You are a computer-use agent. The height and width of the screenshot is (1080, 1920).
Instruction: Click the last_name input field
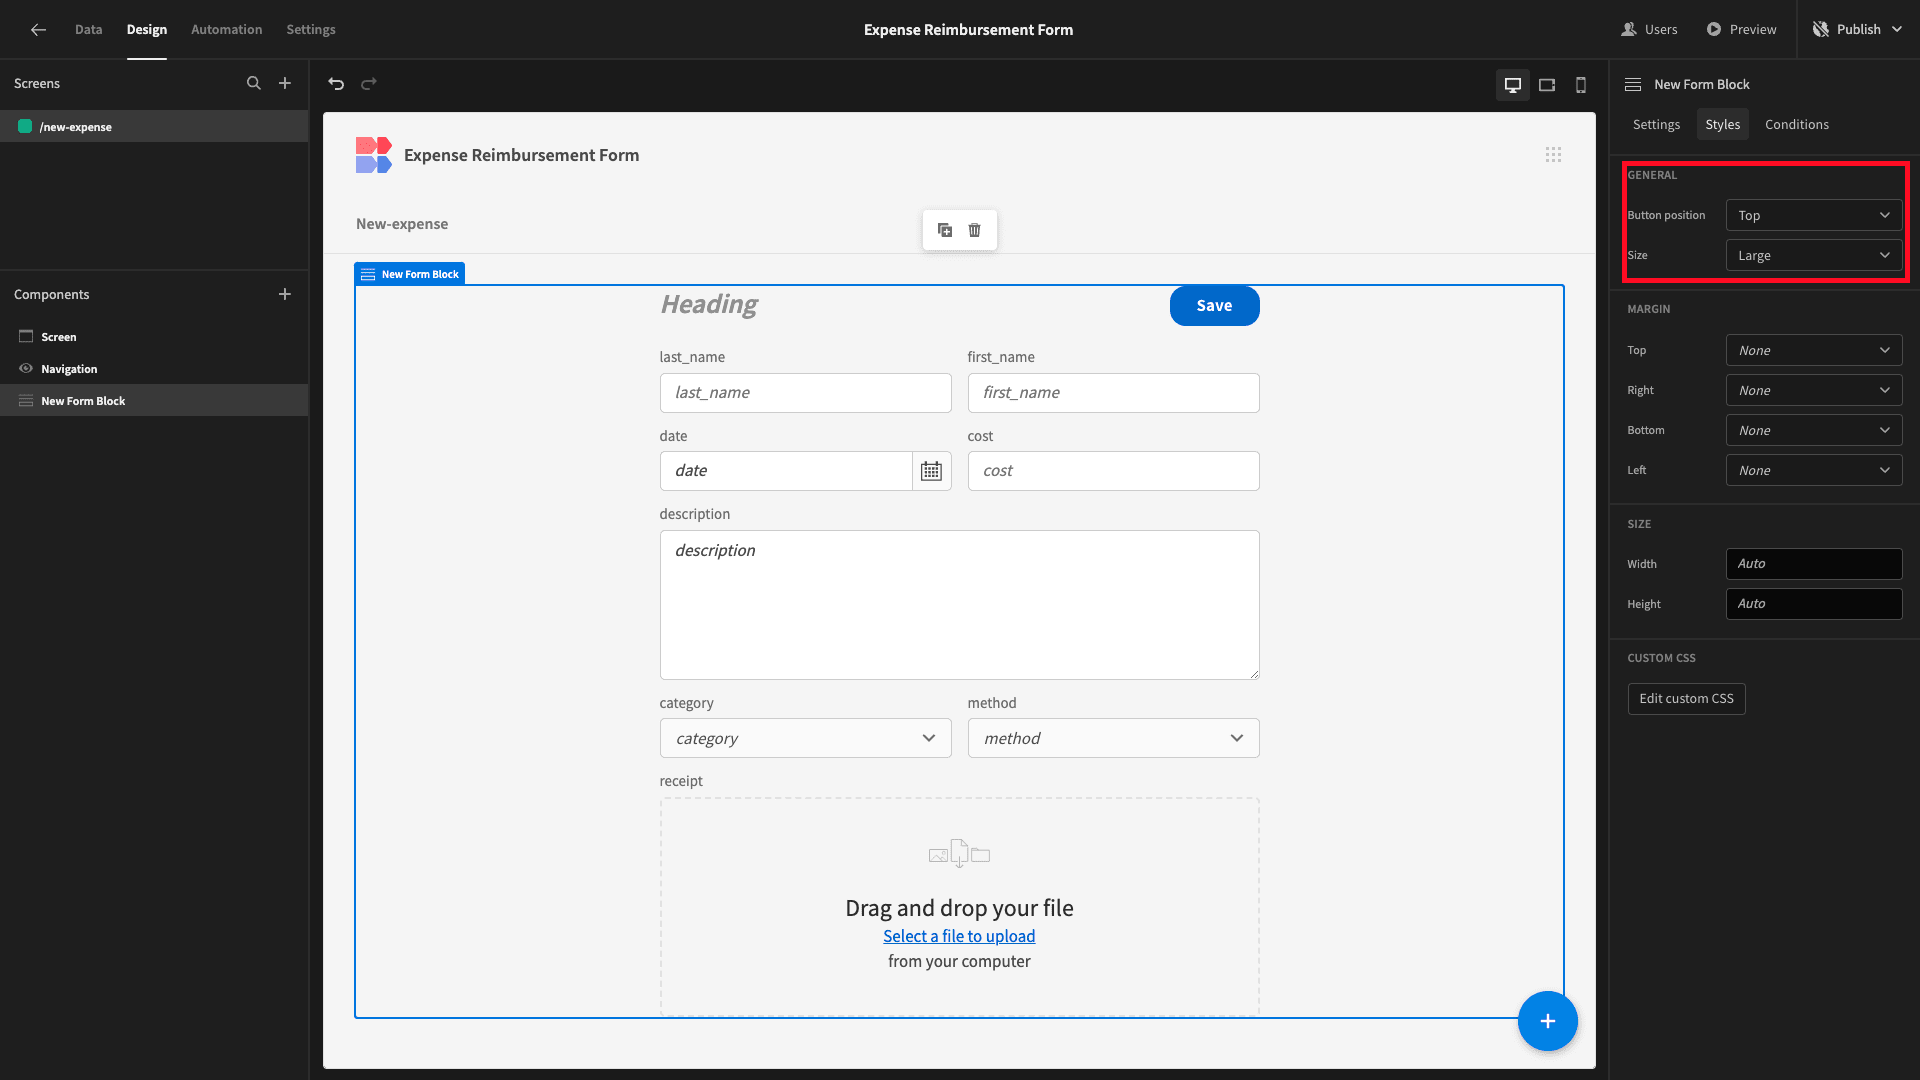[x=806, y=393]
